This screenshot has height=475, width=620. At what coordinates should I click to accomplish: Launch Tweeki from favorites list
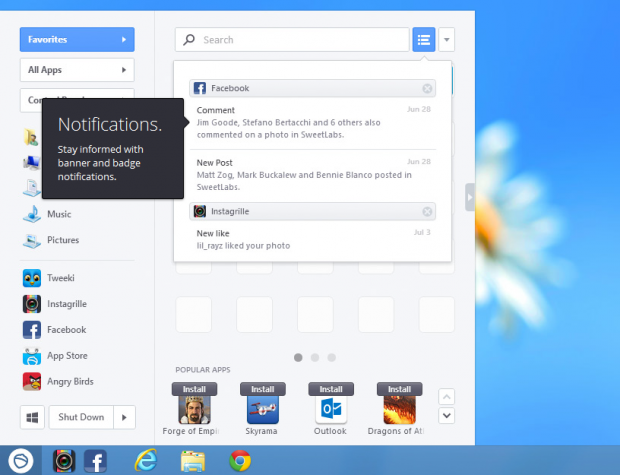click(x=49, y=278)
